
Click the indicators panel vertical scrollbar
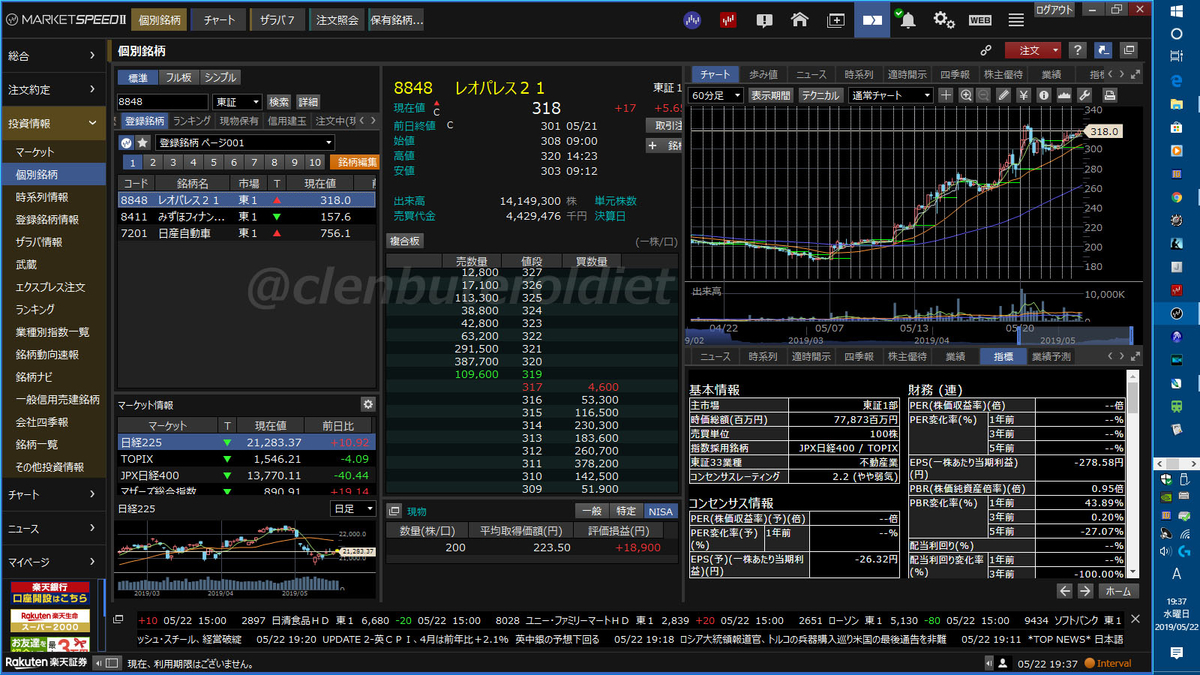(1132, 473)
